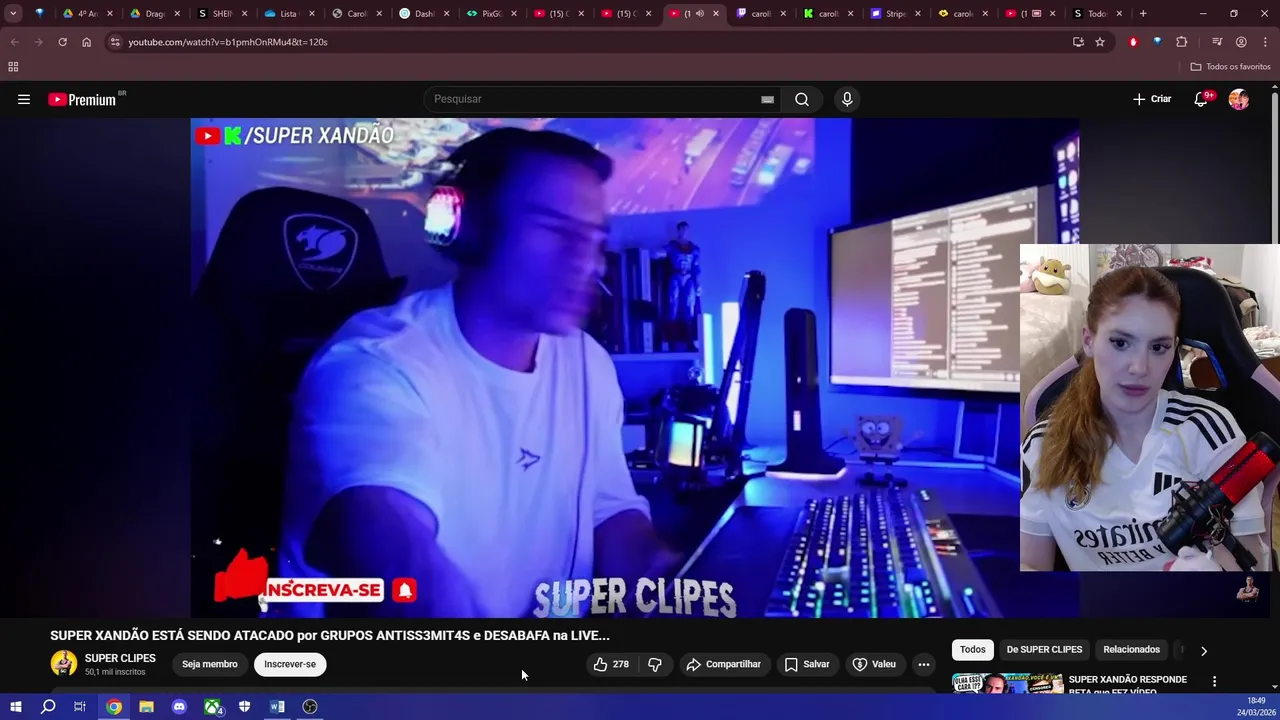Click Seja membro button

tap(210, 664)
